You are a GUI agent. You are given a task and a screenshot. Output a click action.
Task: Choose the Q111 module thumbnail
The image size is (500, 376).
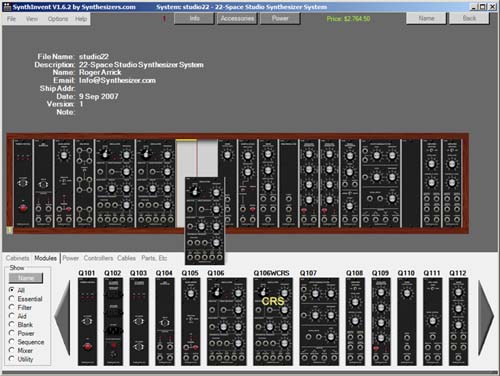(432, 322)
